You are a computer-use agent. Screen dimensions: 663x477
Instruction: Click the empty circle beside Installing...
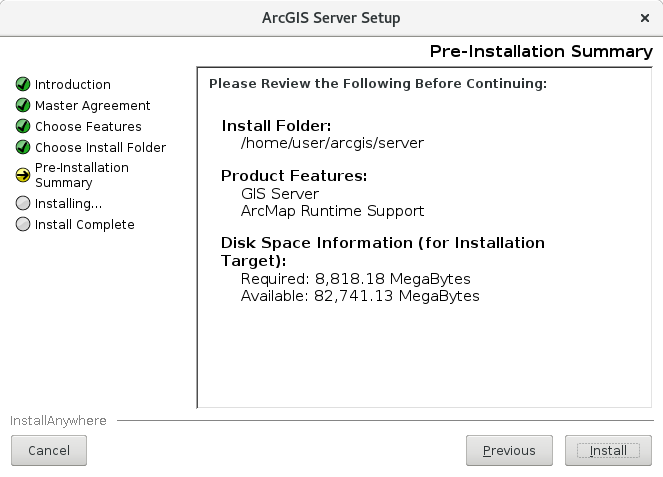pyautogui.click(x=23, y=204)
